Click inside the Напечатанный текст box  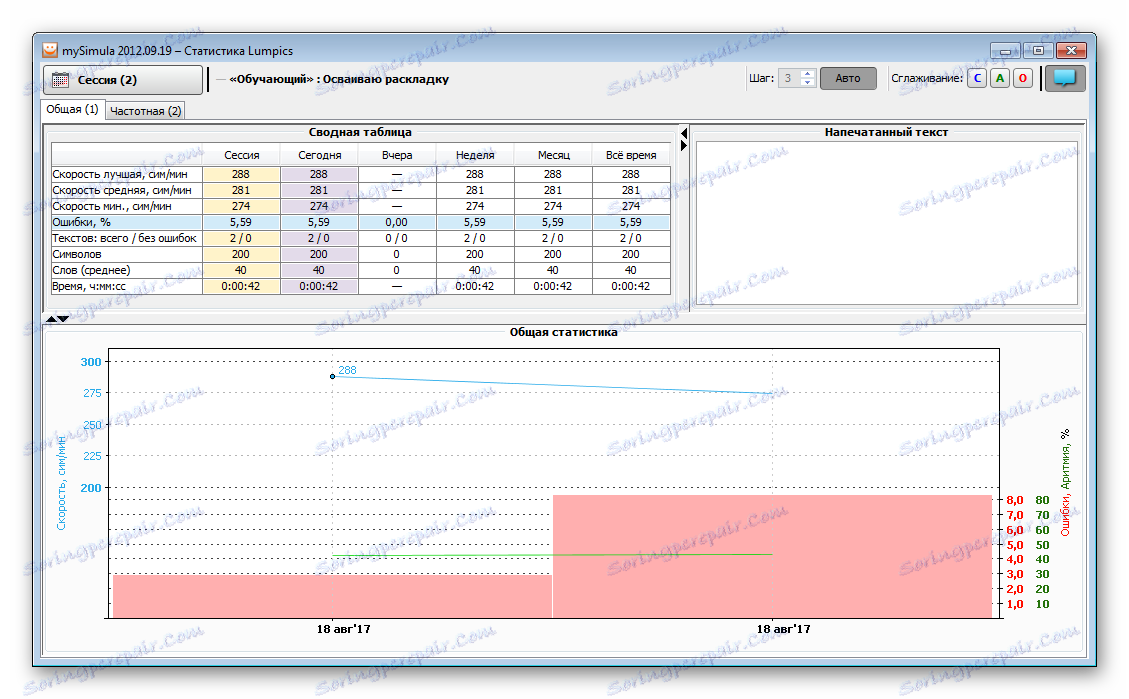(x=886, y=223)
